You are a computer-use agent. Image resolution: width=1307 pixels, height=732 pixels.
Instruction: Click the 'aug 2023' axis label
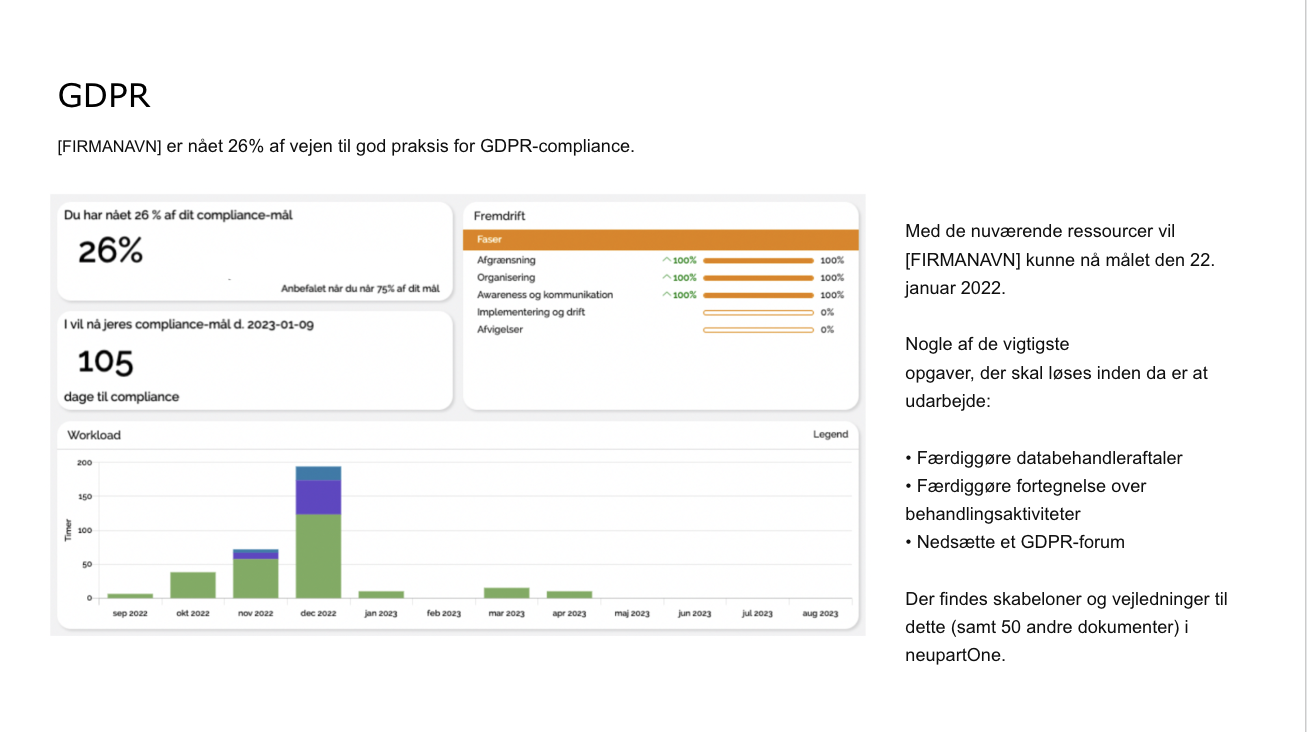point(820,613)
